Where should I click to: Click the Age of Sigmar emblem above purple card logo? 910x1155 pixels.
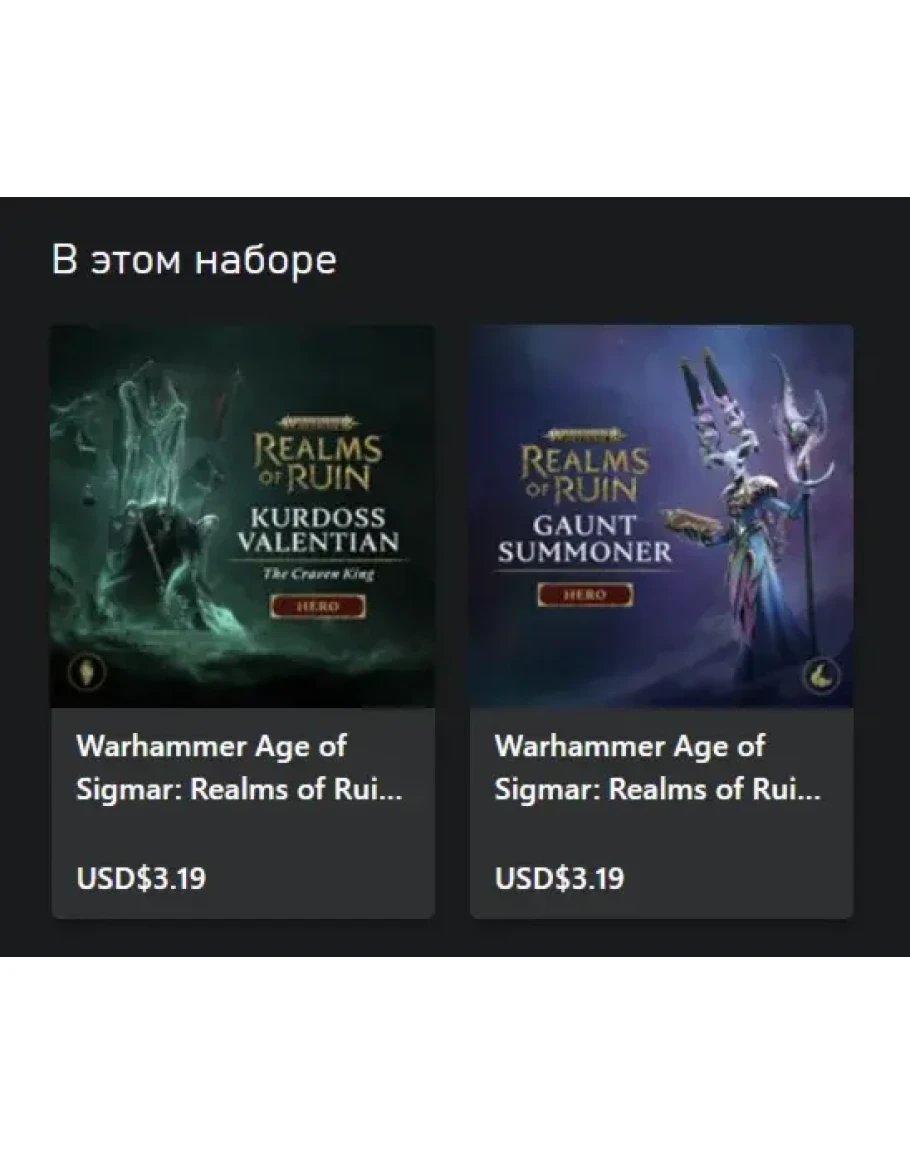point(585,435)
